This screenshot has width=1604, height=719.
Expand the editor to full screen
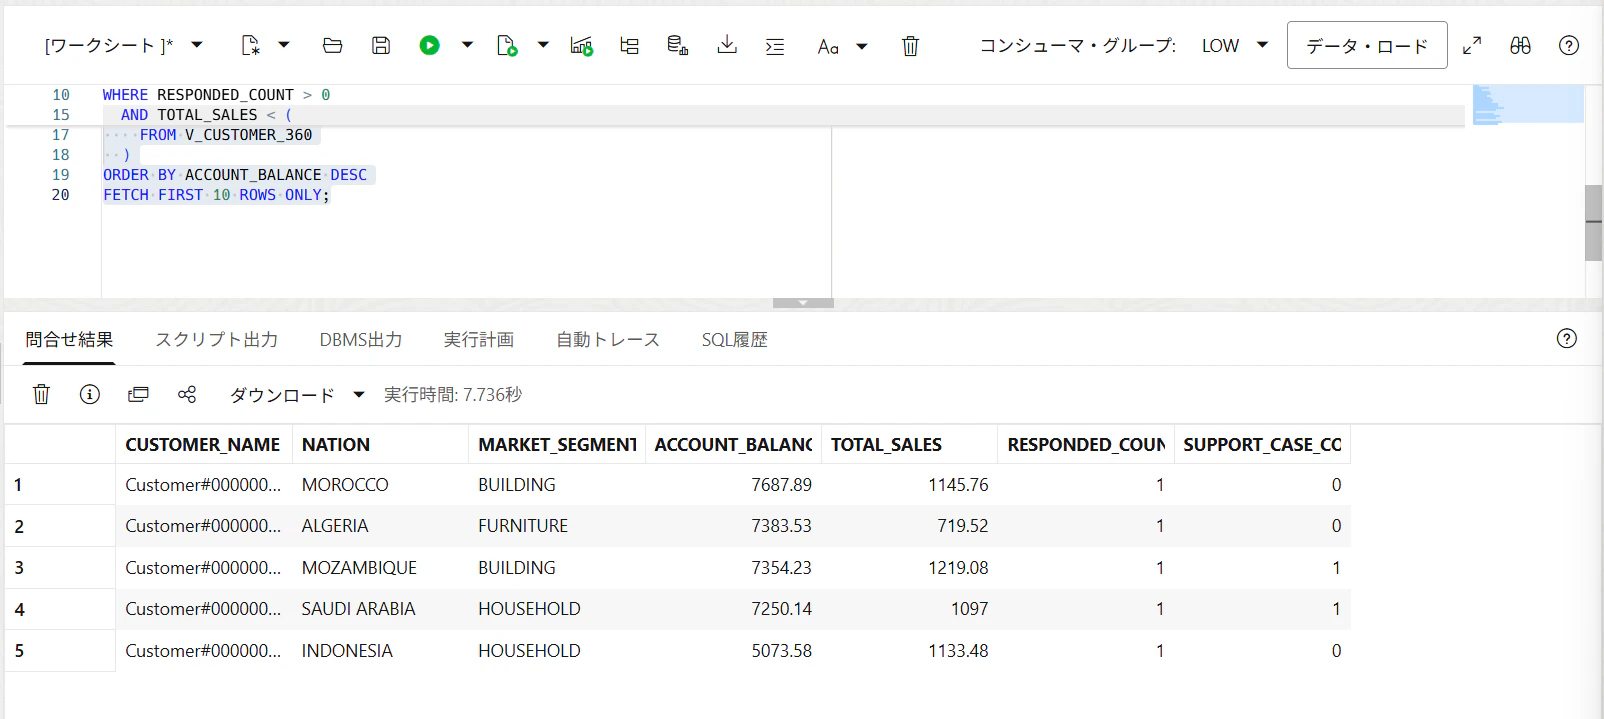pos(1472,45)
